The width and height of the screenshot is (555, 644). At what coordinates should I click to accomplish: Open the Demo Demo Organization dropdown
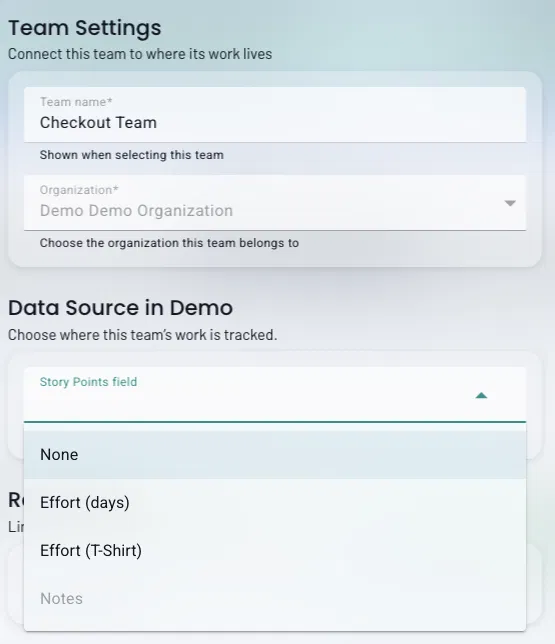coord(275,203)
